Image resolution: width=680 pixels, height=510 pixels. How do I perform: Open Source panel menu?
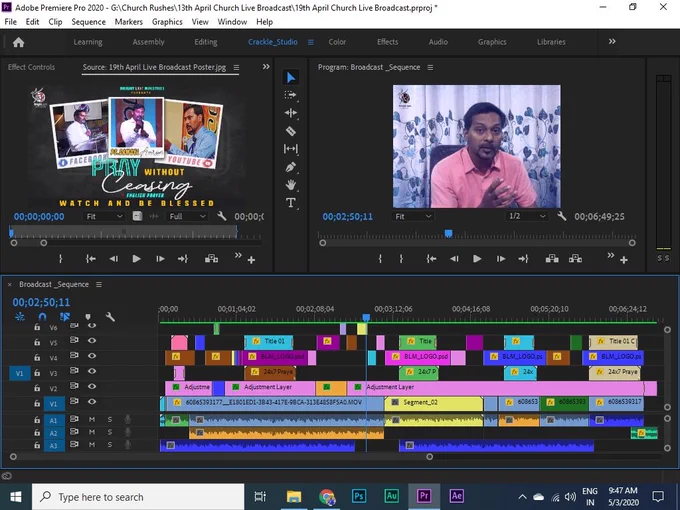pyautogui.click(x=236, y=68)
